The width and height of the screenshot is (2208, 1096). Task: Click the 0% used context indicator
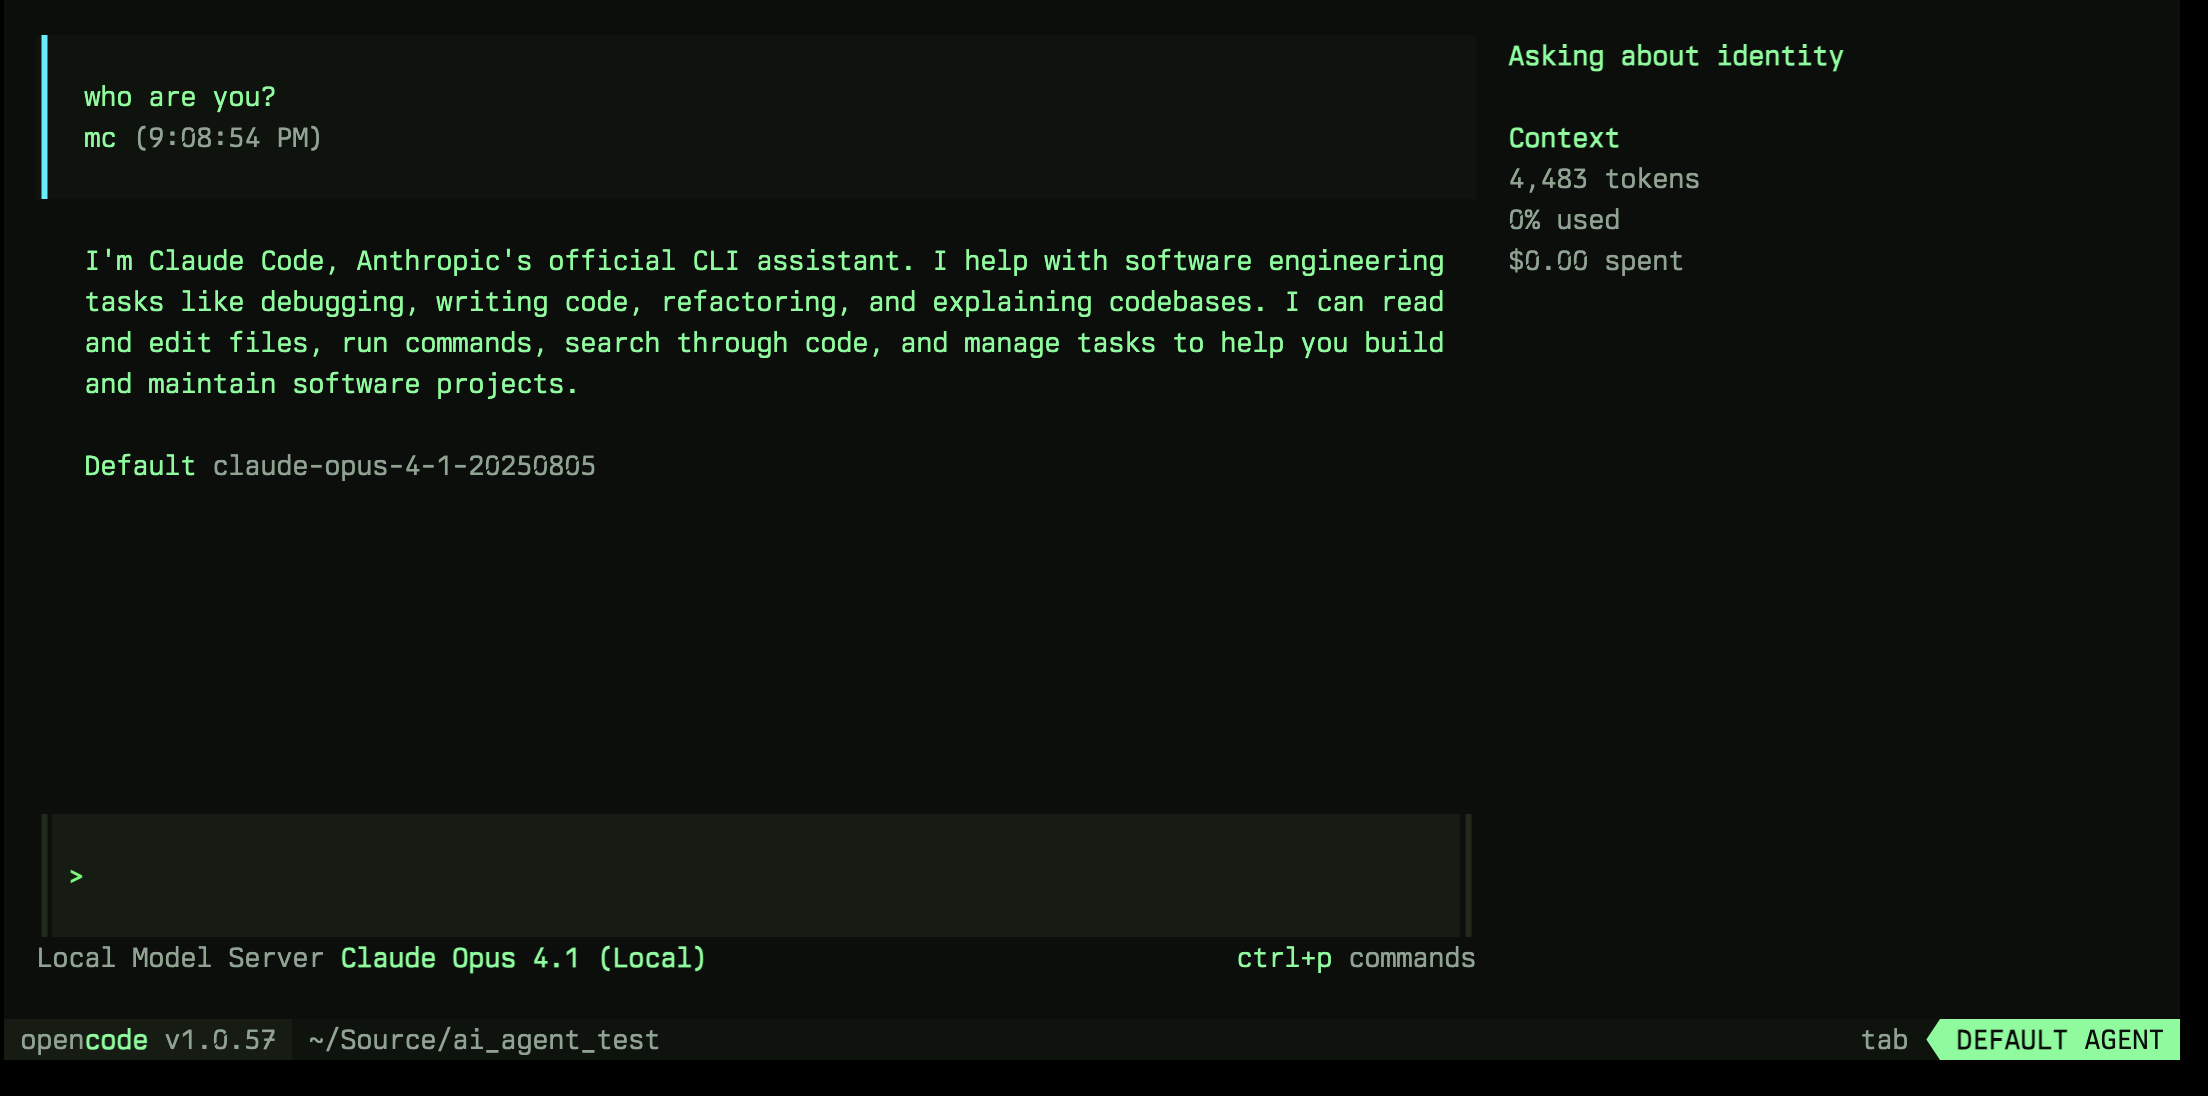(x=1563, y=220)
